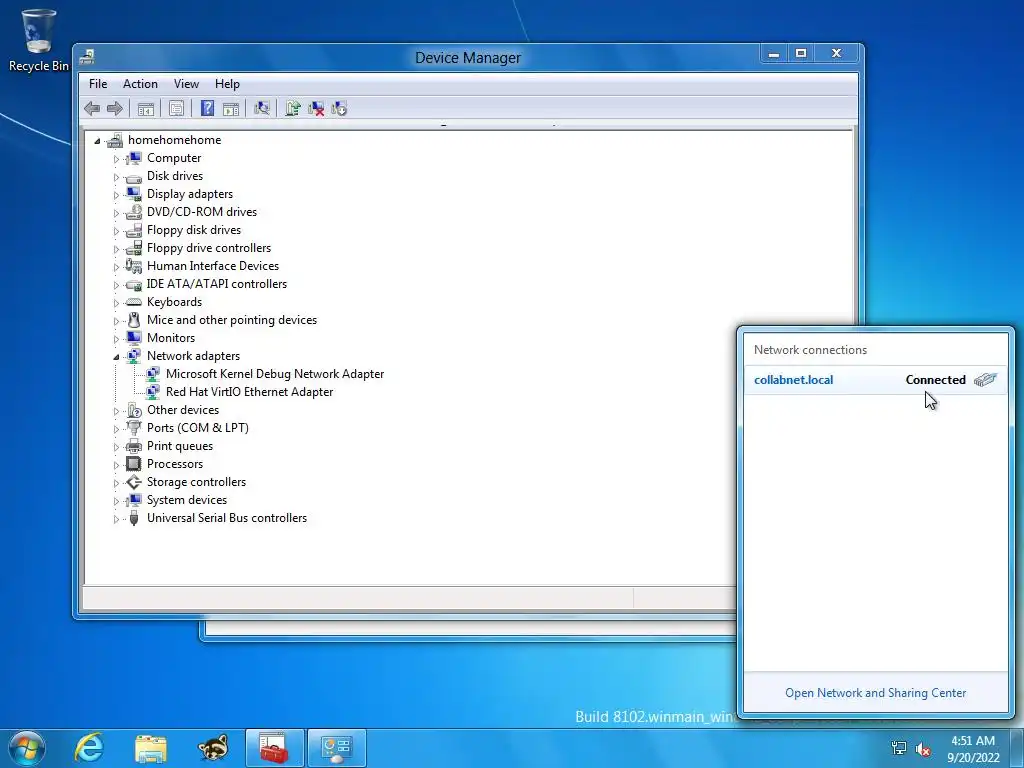Click the Uninstall device toolbar icon
The image size is (1024, 768).
(x=316, y=108)
